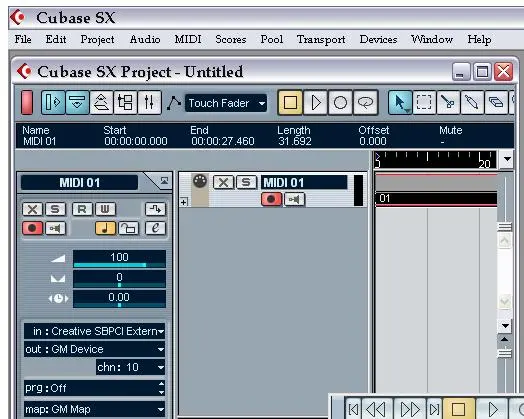Open the Devices menu
The height and width of the screenshot is (419, 524).
coord(378,39)
